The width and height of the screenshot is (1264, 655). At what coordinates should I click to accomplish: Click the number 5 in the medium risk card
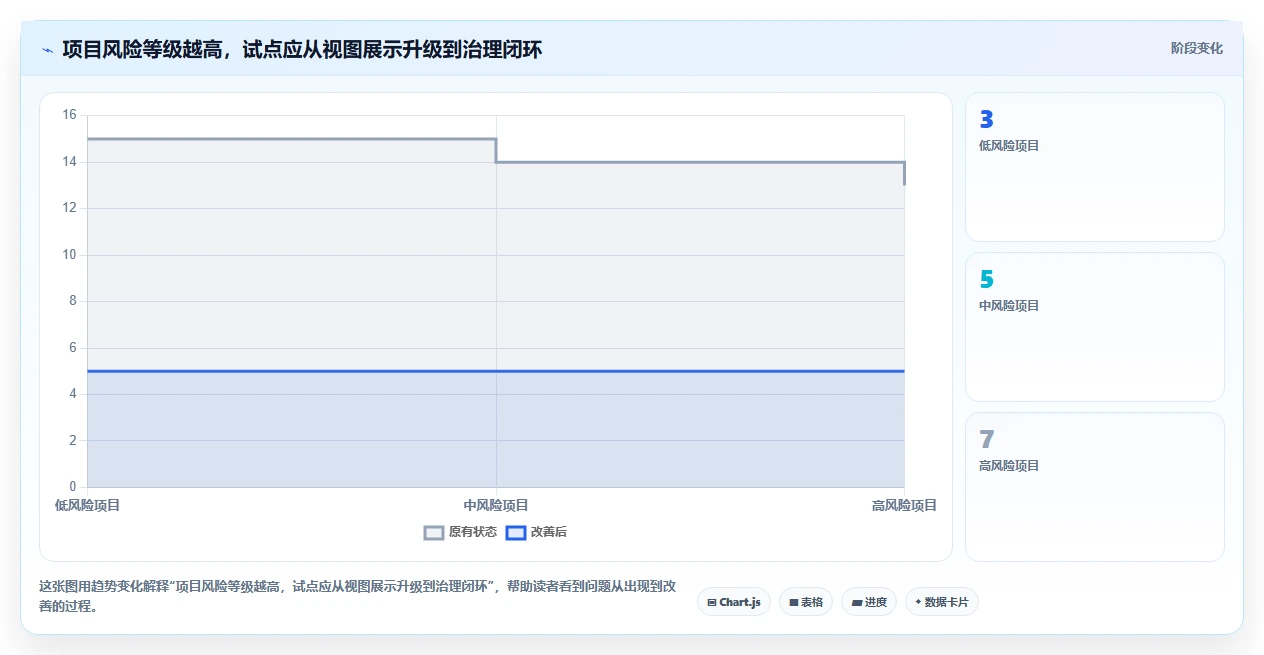coord(986,280)
